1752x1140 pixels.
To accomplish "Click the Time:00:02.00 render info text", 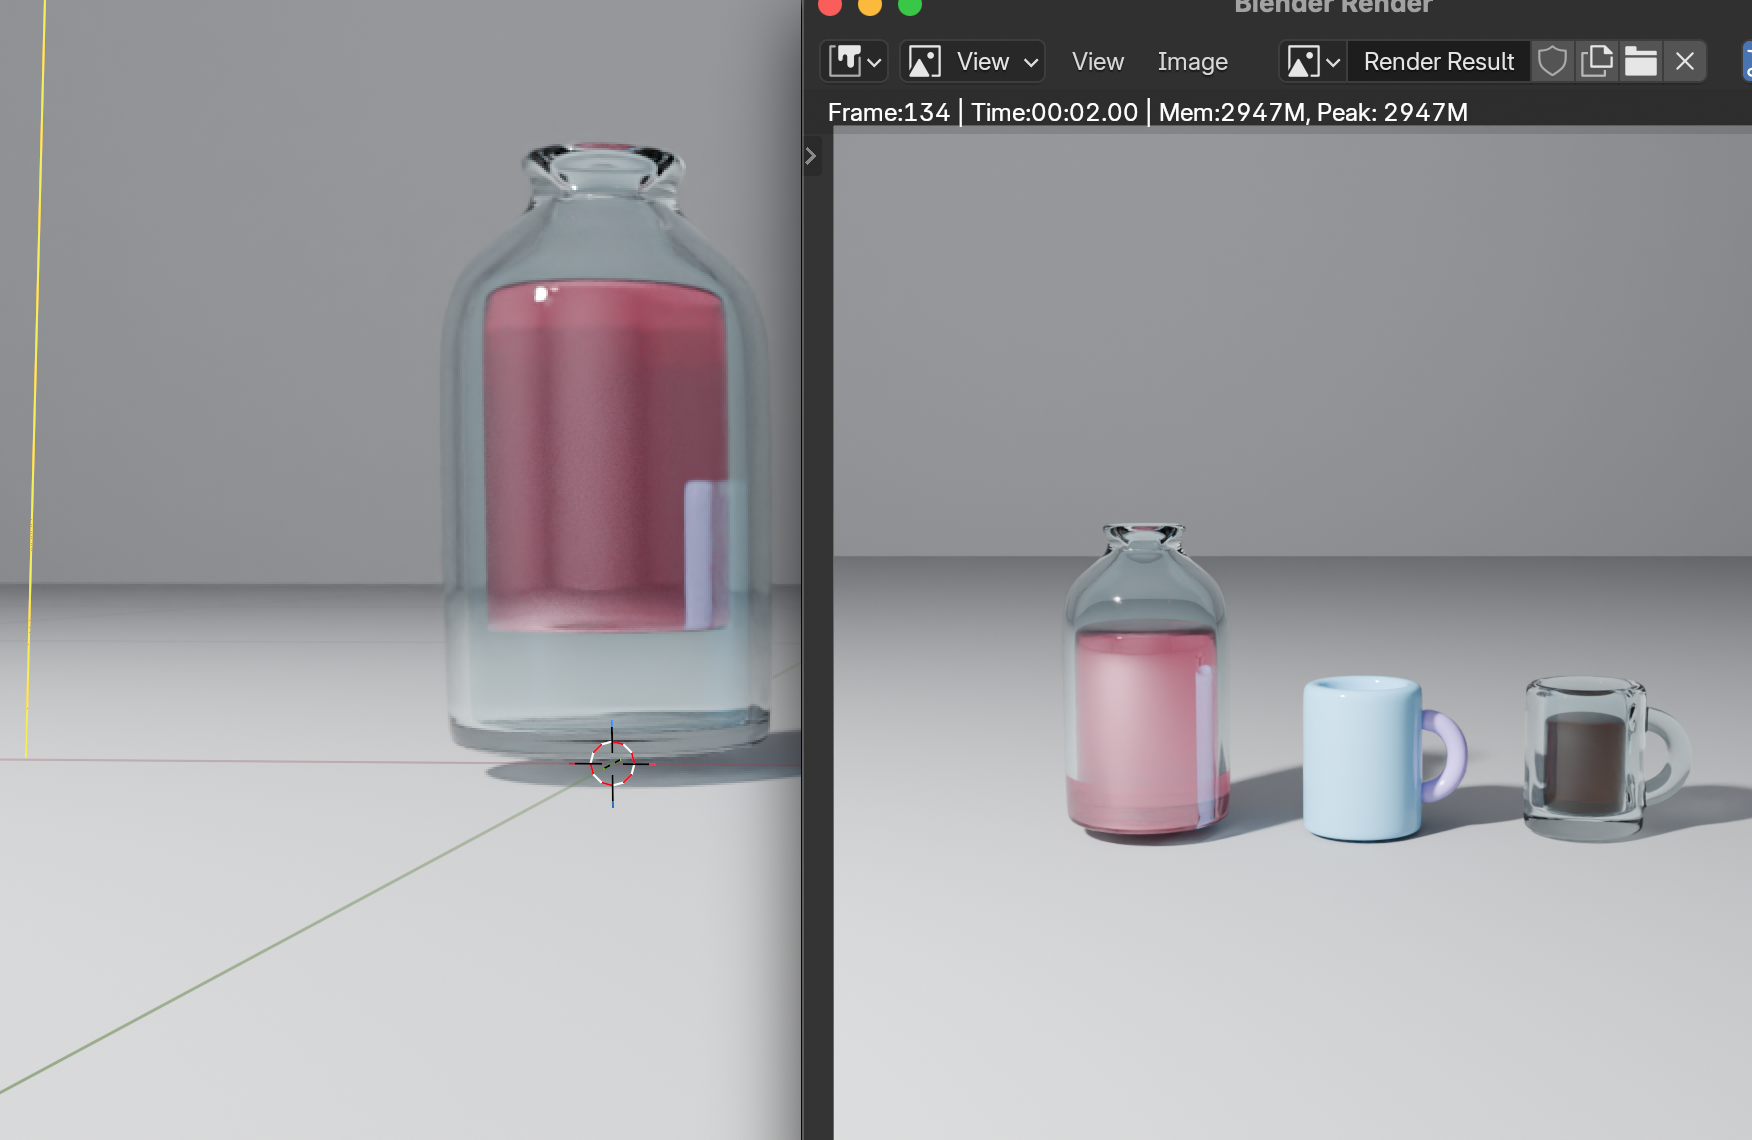I will [1054, 112].
